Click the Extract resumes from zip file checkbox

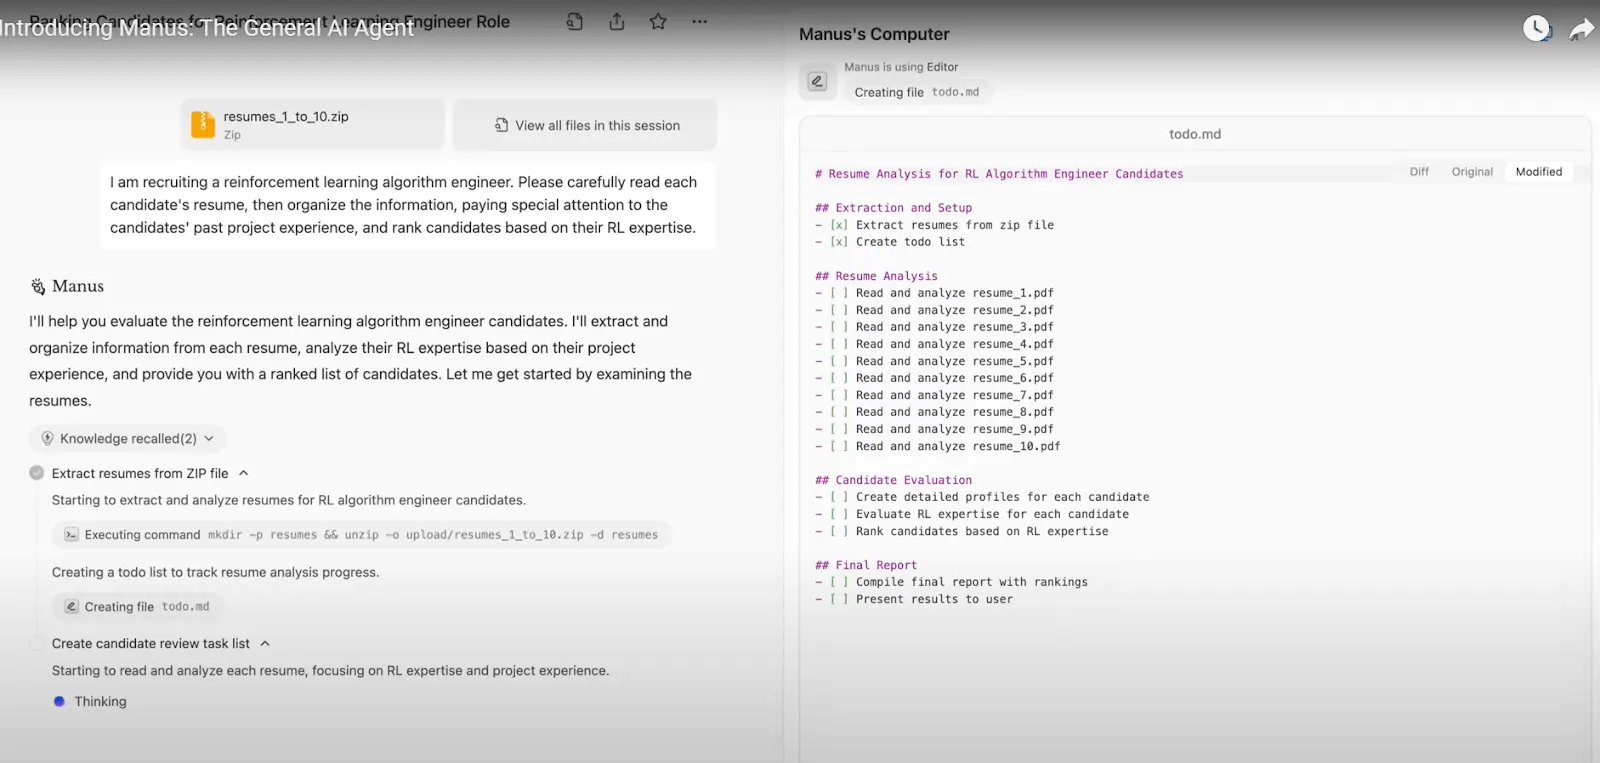point(839,225)
